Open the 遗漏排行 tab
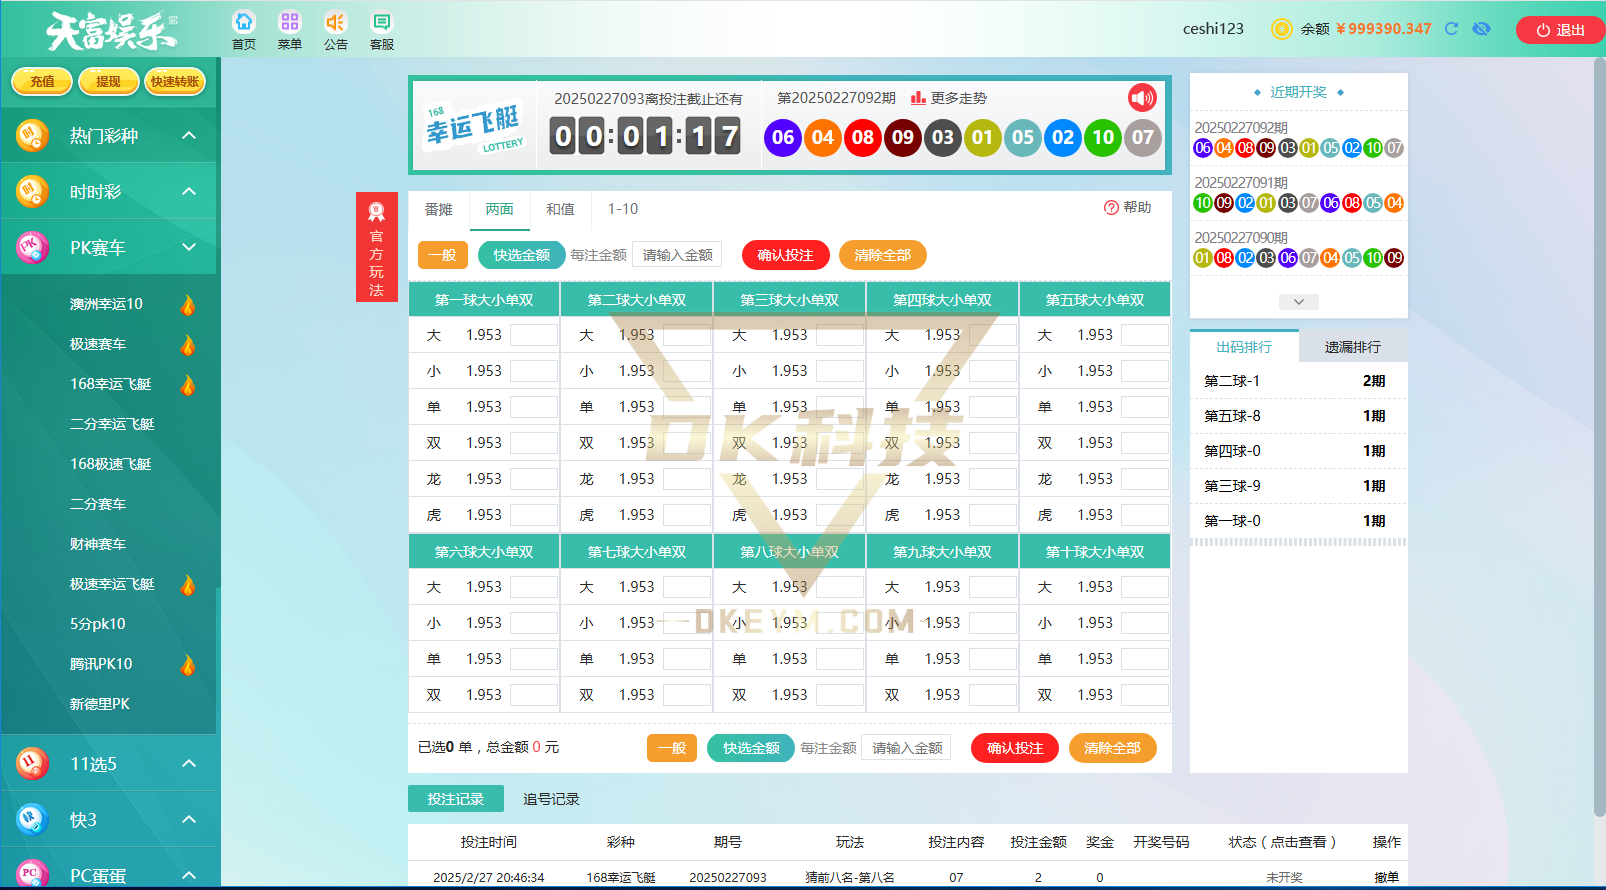Image resolution: width=1606 pixels, height=890 pixels. coord(1352,347)
